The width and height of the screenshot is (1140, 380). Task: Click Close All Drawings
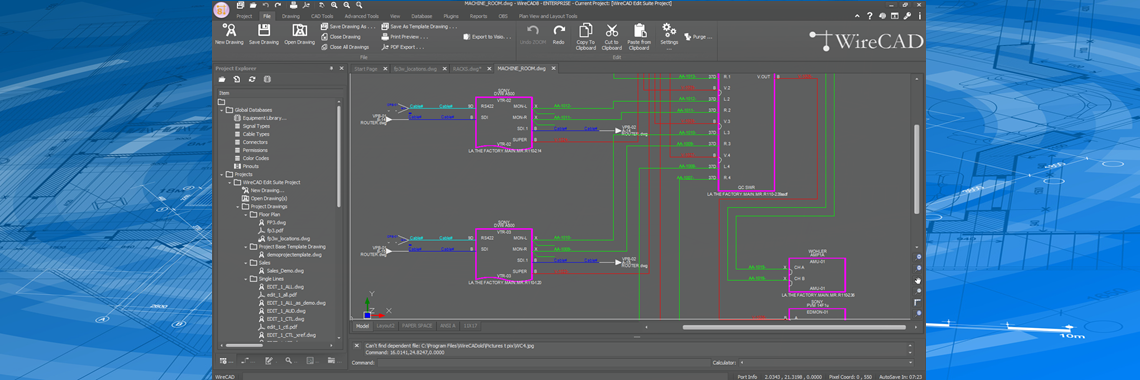(x=345, y=47)
